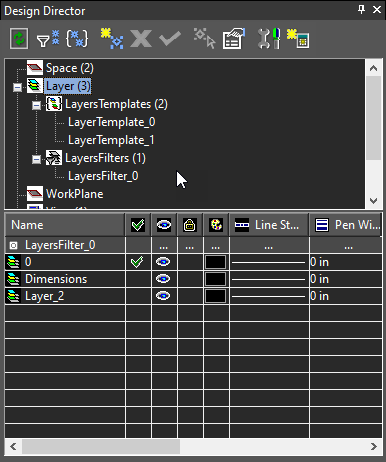Viewport: 386px width, 462px height.
Task: Toggle visibility eye for Layer_2
Action: (163, 296)
